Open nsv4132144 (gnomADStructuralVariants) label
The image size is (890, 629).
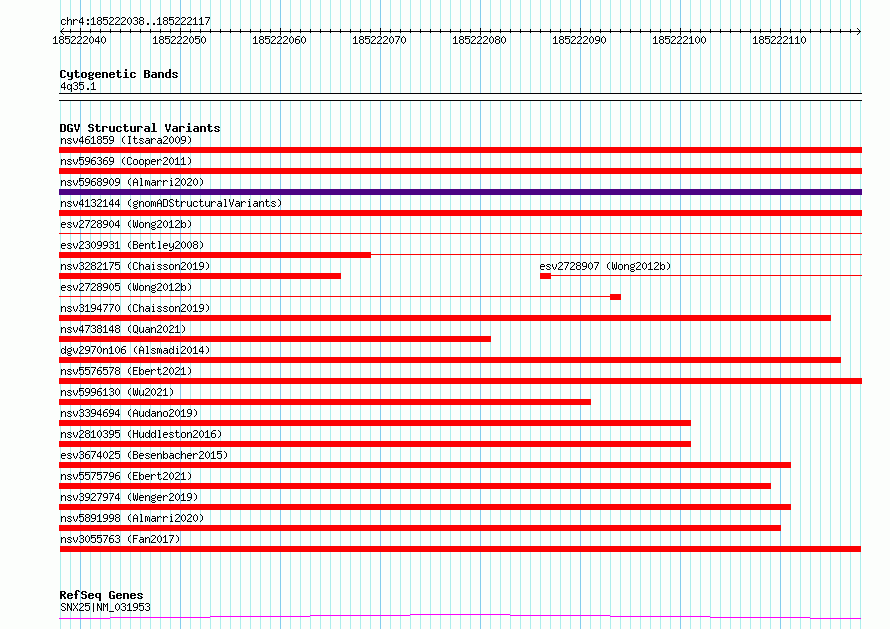click(x=171, y=203)
